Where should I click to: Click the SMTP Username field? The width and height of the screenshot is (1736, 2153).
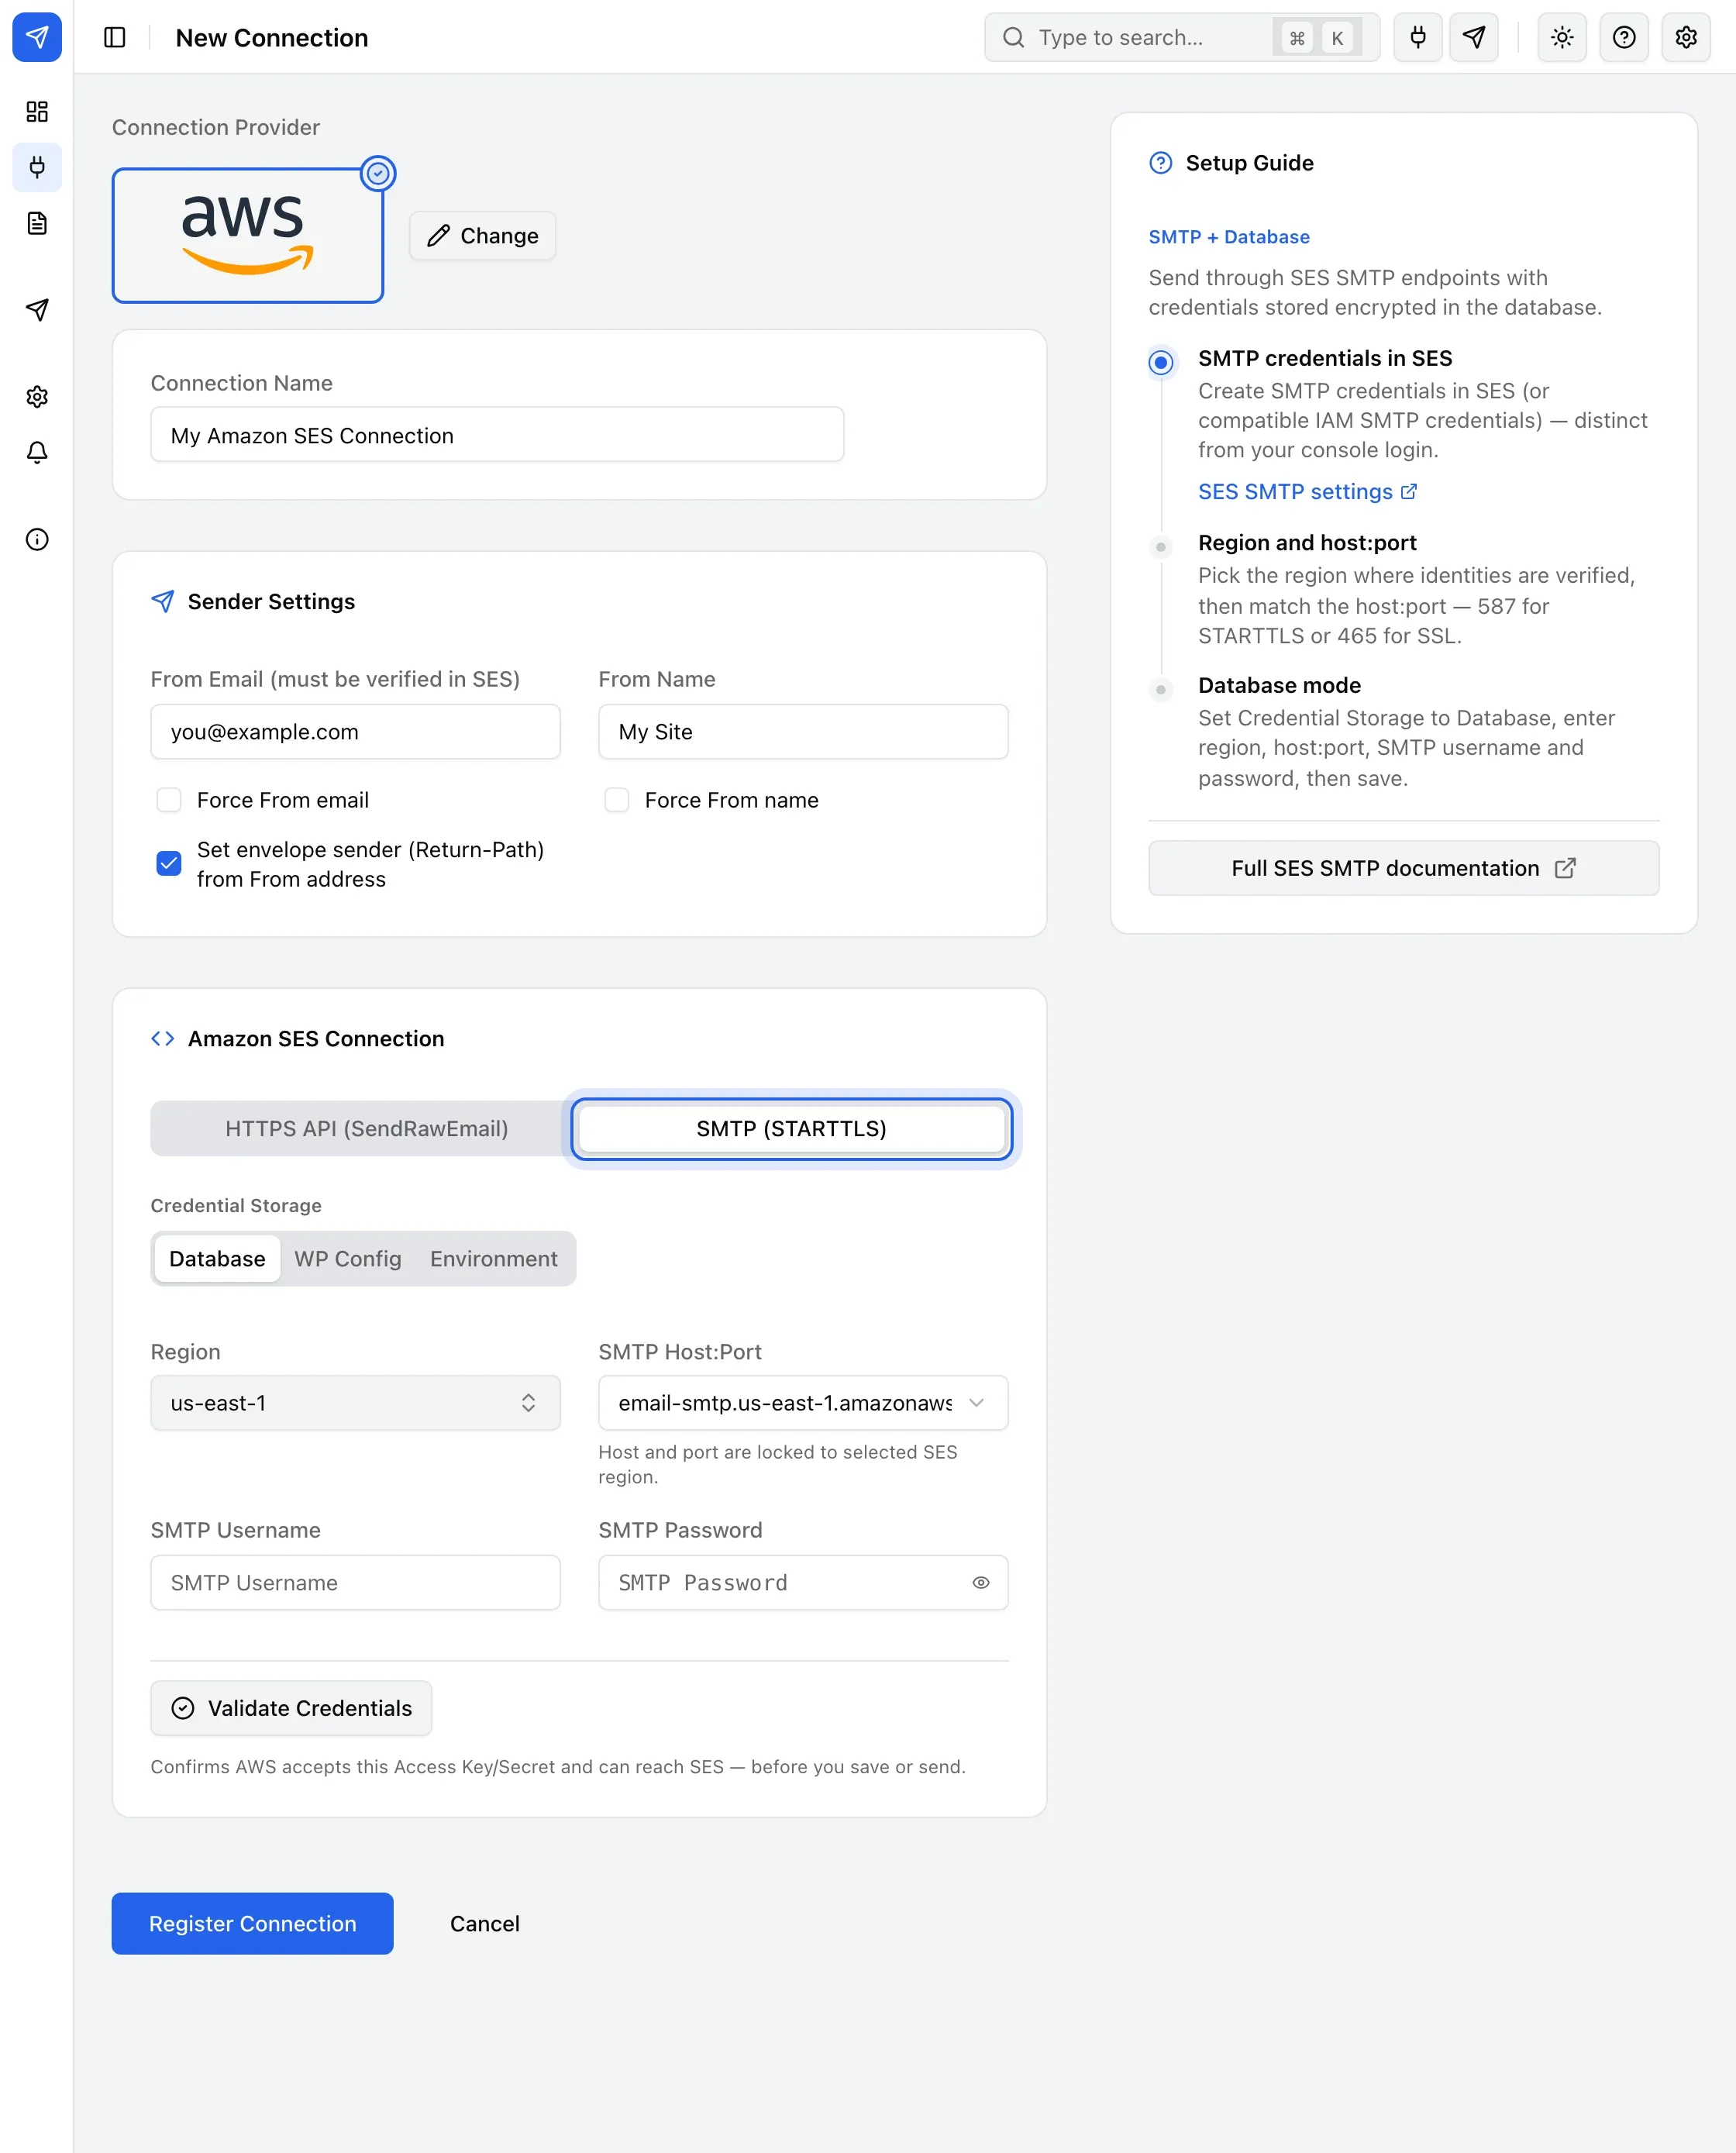(x=355, y=1583)
